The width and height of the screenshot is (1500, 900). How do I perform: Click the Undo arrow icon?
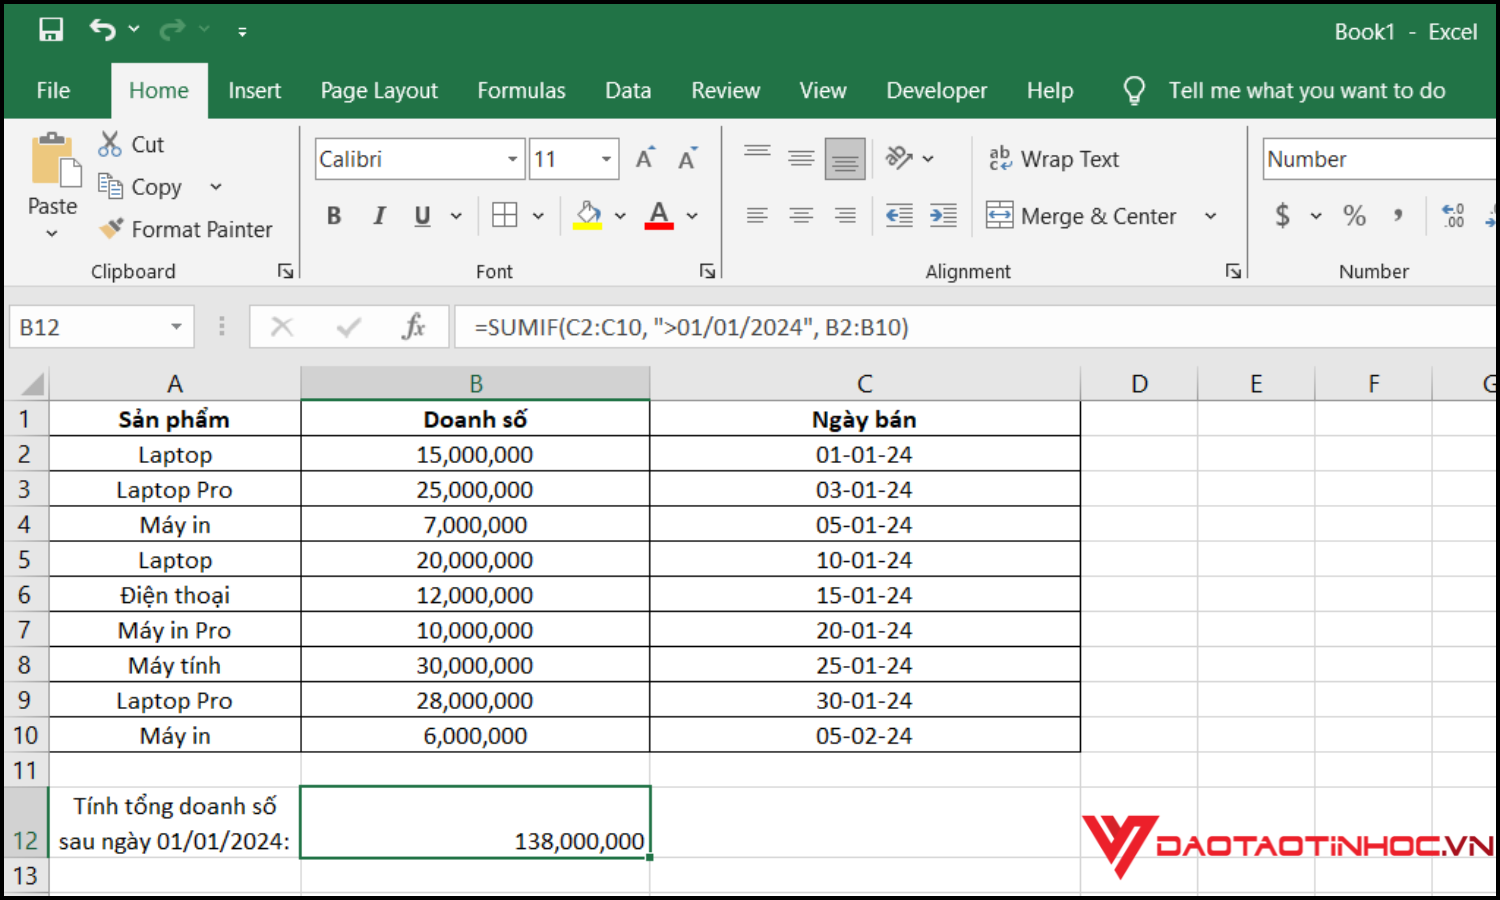(x=102, y=30)
